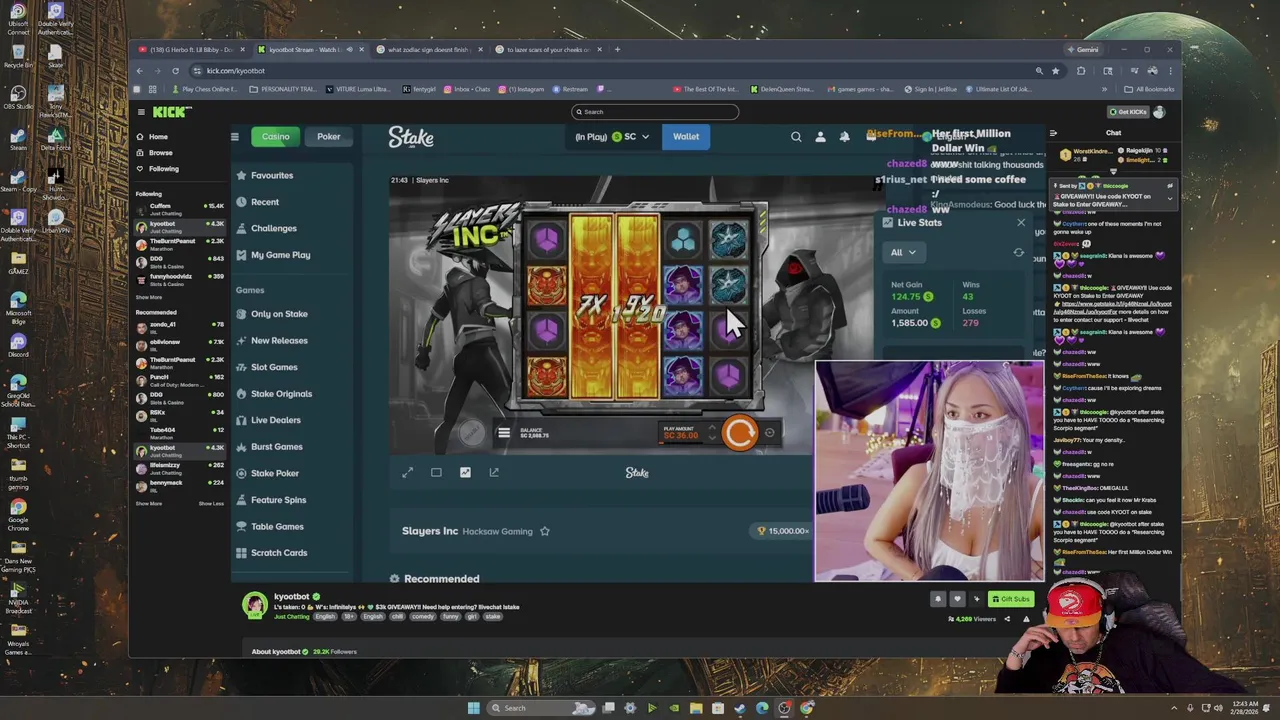Viewport: 1280px width, 720px height.
Task: Switch to the Poker tab on Stake
Action: coord(329,136)
